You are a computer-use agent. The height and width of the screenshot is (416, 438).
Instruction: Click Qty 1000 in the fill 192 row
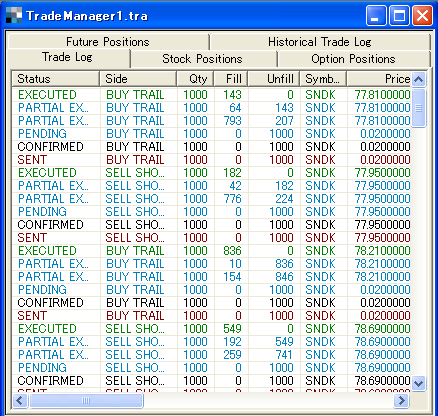(x=195, y=342)
